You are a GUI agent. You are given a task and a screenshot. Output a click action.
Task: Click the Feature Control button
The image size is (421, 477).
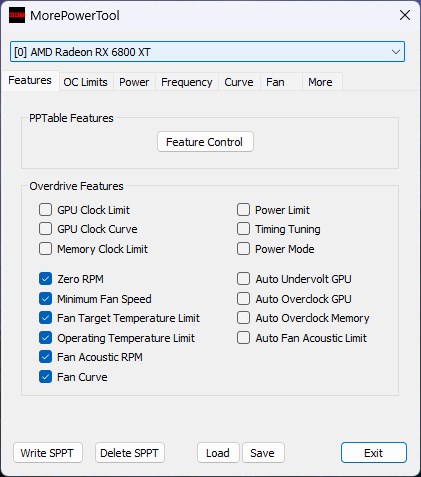[205, 142]
